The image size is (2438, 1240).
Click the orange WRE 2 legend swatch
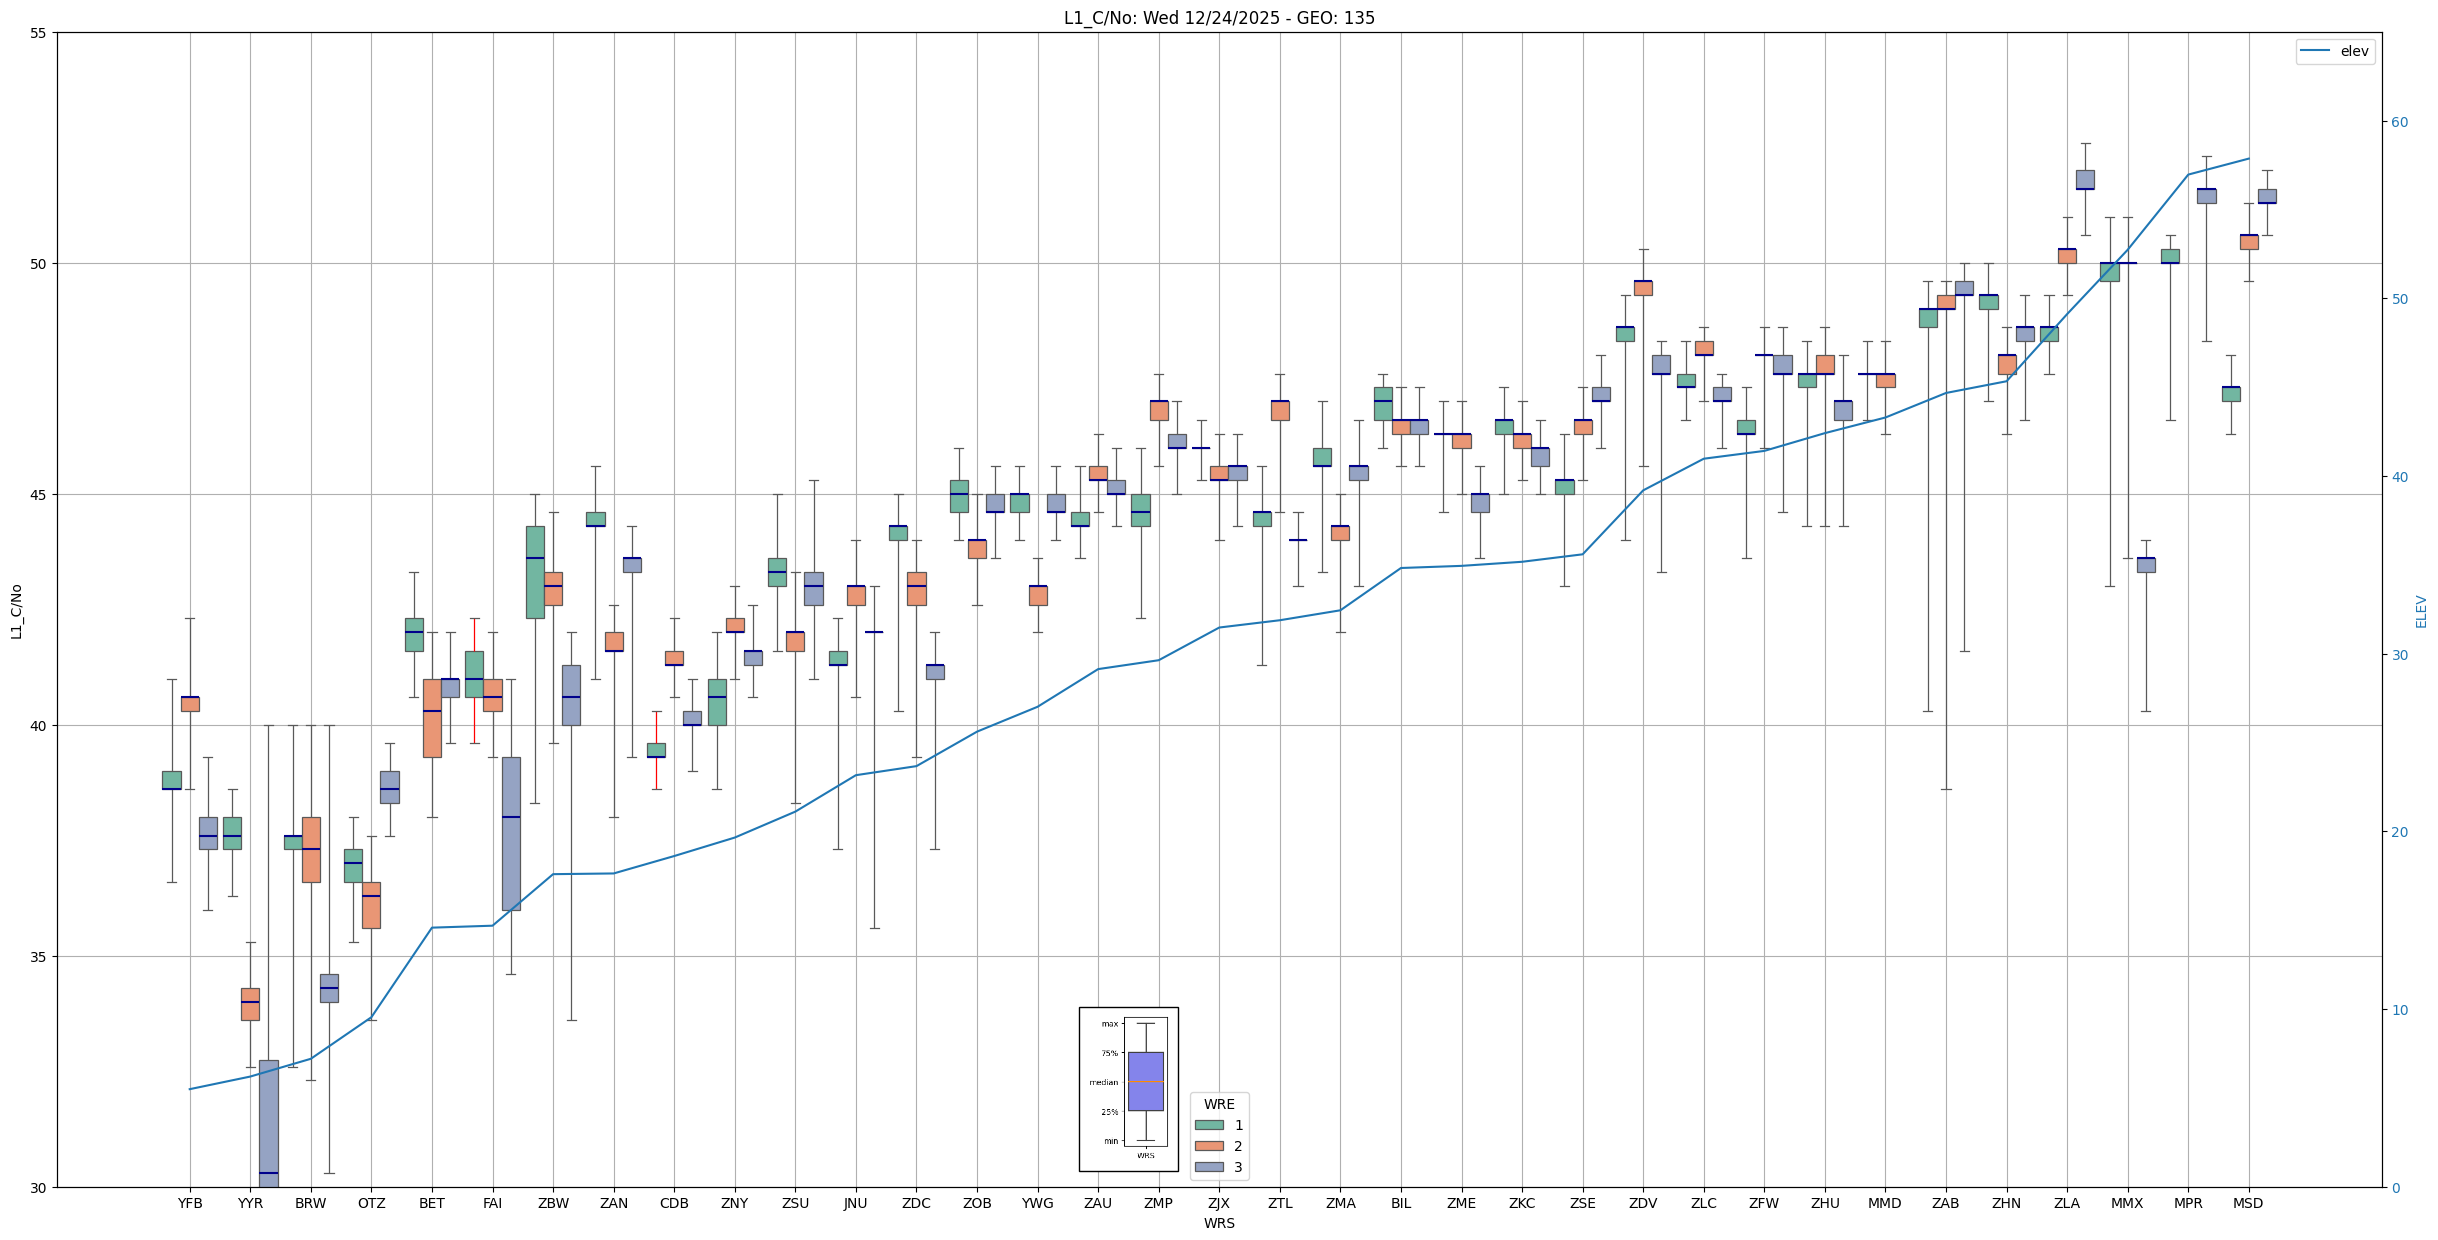tap(1209, 1146)
